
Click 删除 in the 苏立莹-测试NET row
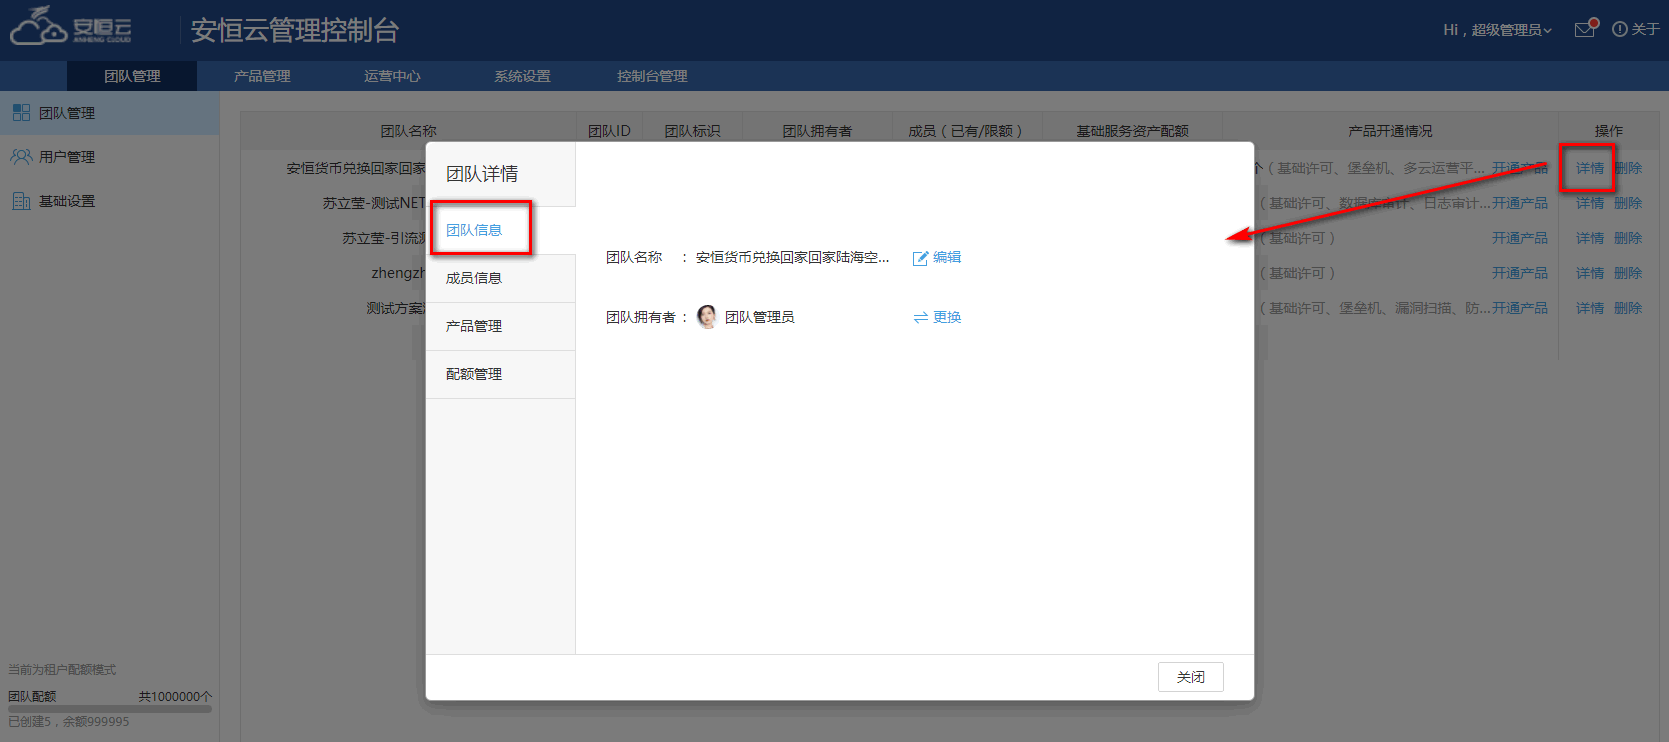[1628, 203]
